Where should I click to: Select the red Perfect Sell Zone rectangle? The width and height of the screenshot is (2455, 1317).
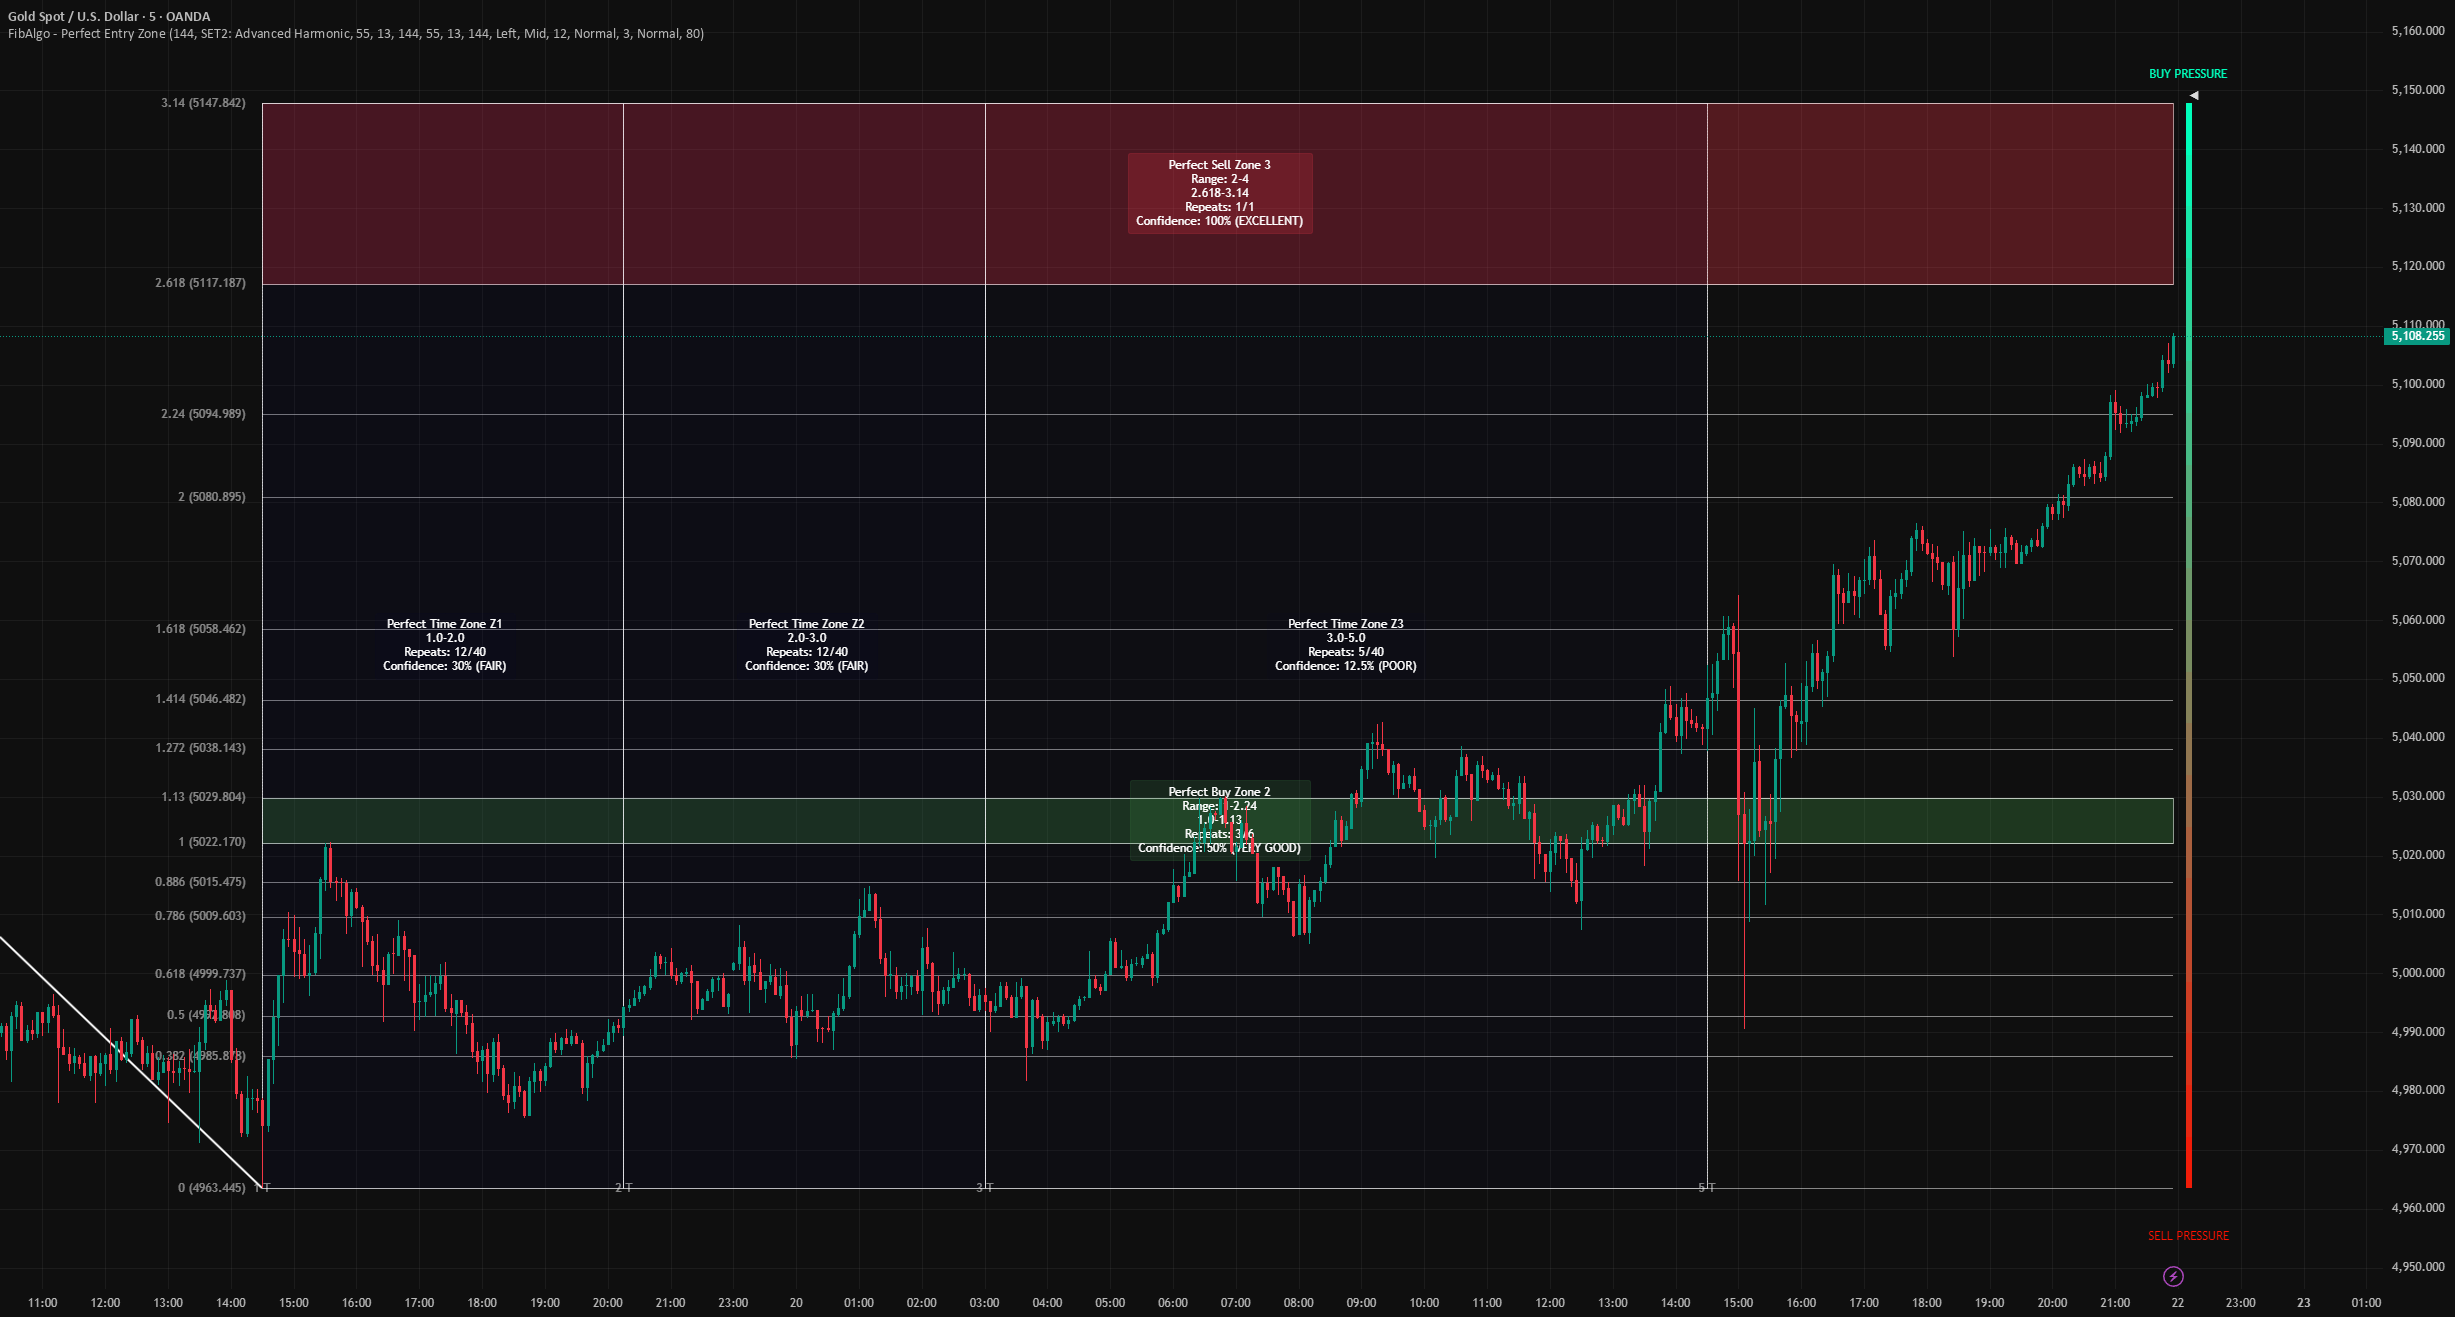click(x=1218, y=194)
